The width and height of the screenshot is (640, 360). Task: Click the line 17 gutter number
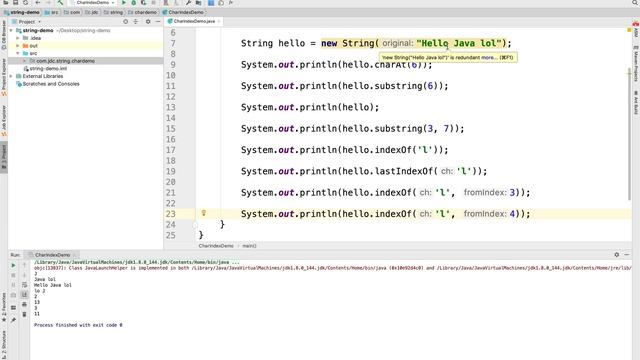pyautogui.click(x=171, y=150)
